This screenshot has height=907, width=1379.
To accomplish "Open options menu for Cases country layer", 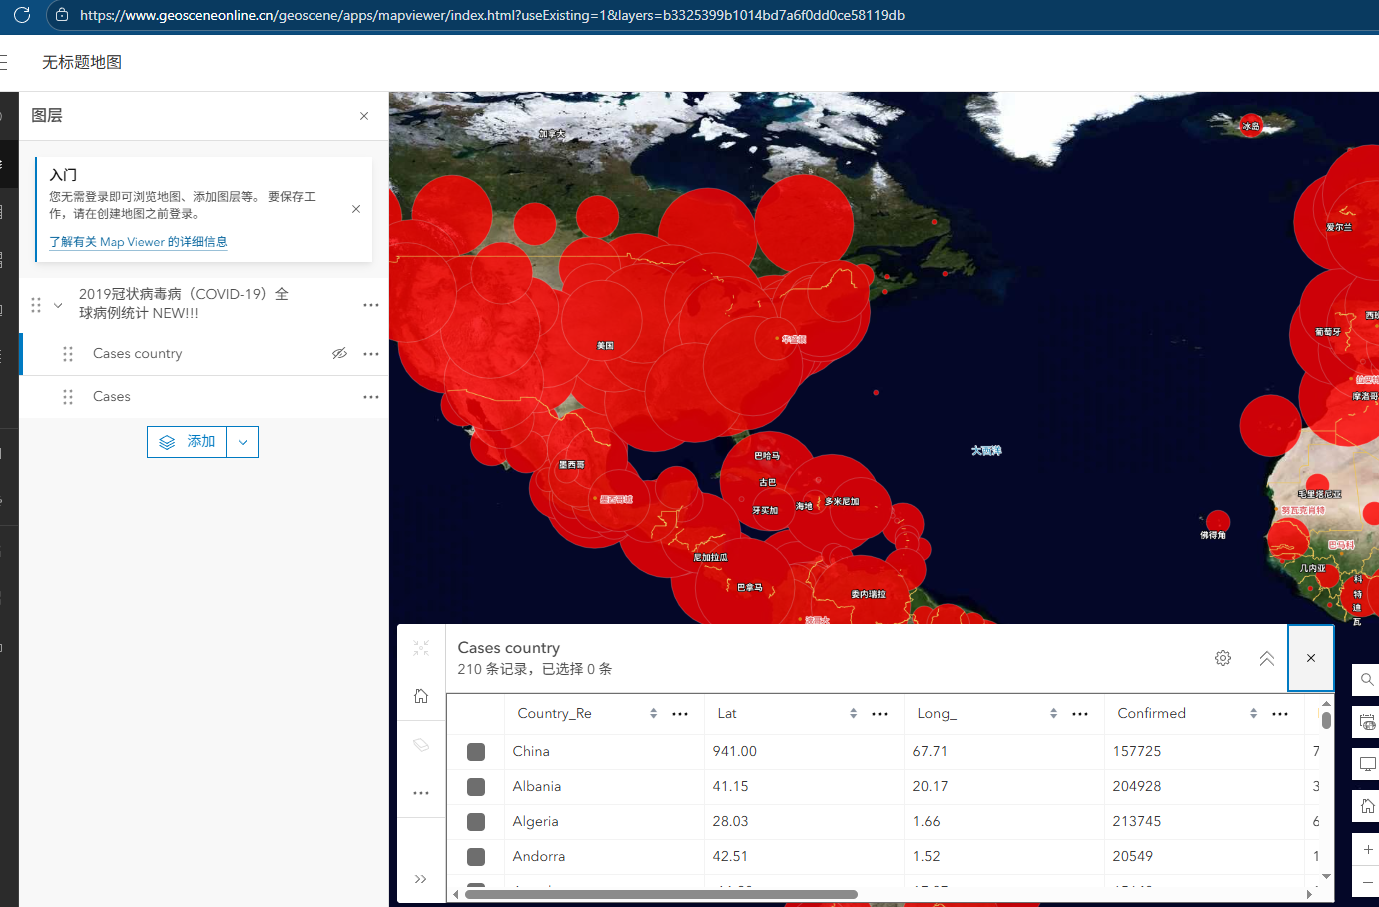I will pyautogui.click(x=371, y=354).
